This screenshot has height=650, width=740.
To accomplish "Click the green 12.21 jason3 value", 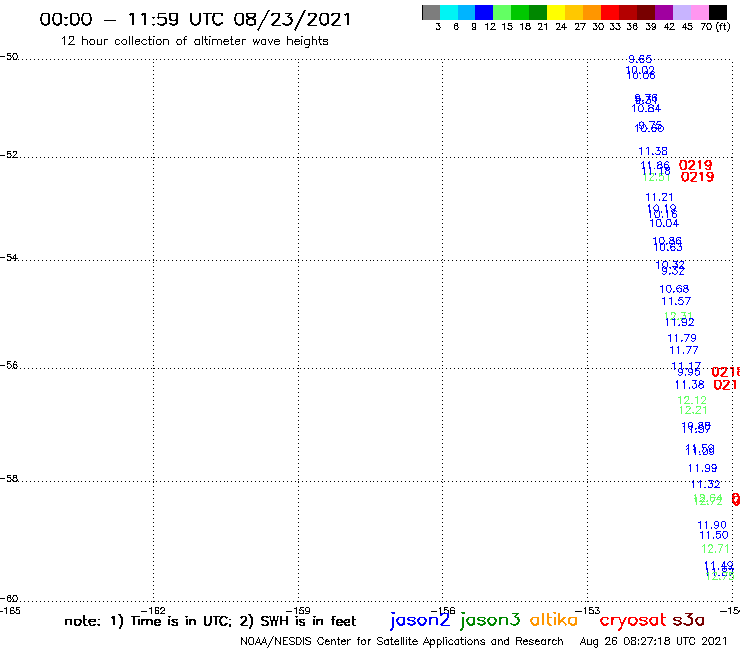I will pos(693,410).
